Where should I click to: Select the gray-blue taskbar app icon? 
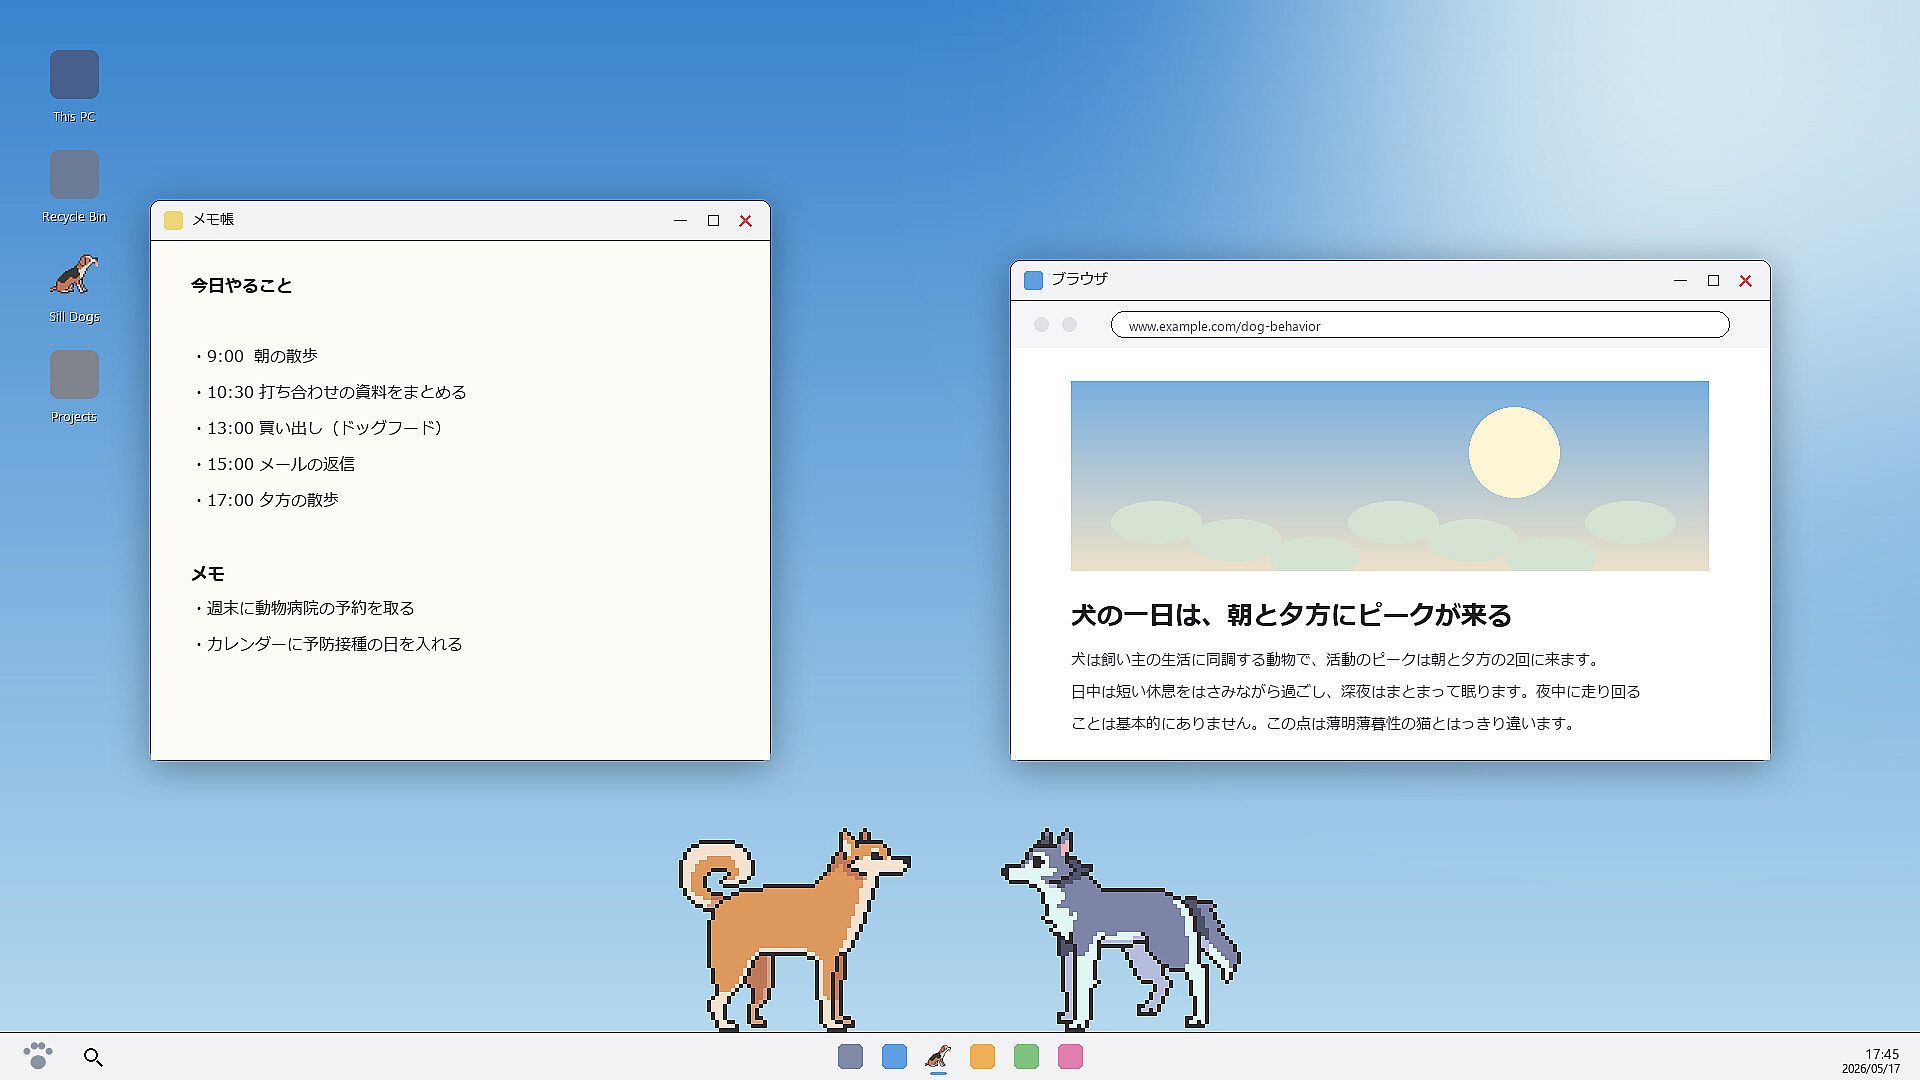(850, 1056)
